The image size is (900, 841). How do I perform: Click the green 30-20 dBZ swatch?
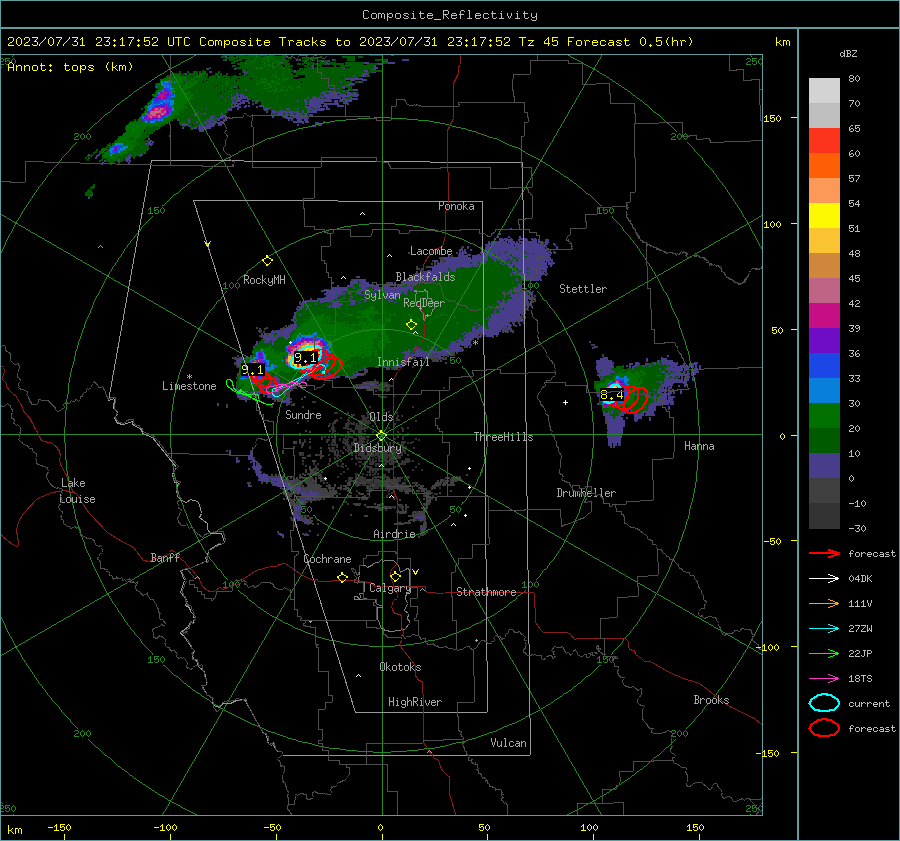coord(824,416)
